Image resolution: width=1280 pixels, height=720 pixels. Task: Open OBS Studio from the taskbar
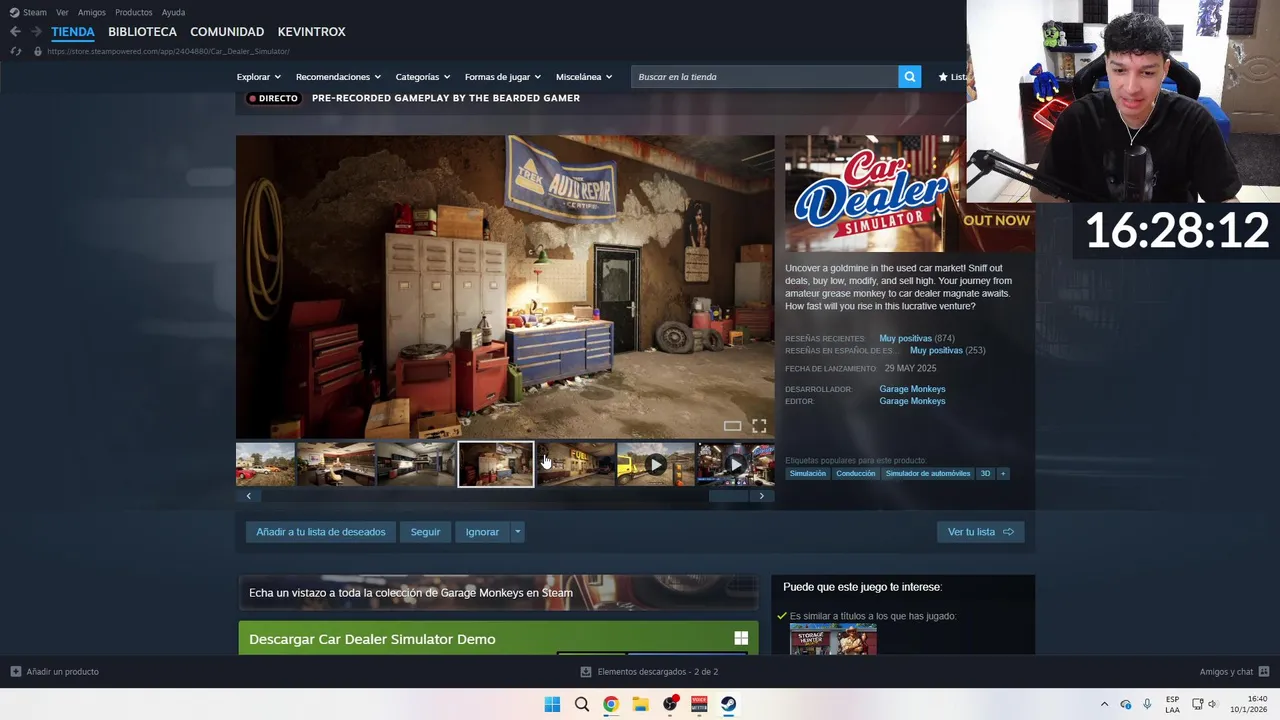670,704
